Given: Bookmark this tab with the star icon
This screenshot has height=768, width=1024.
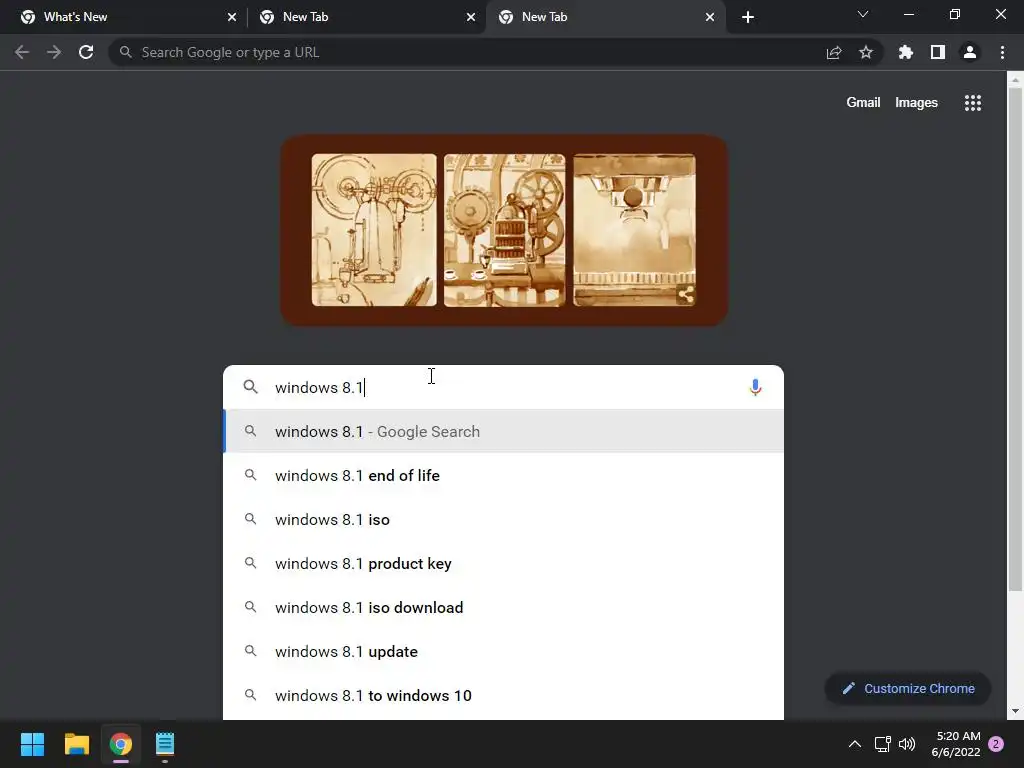Looking at the screenshot, I should 865,52.
